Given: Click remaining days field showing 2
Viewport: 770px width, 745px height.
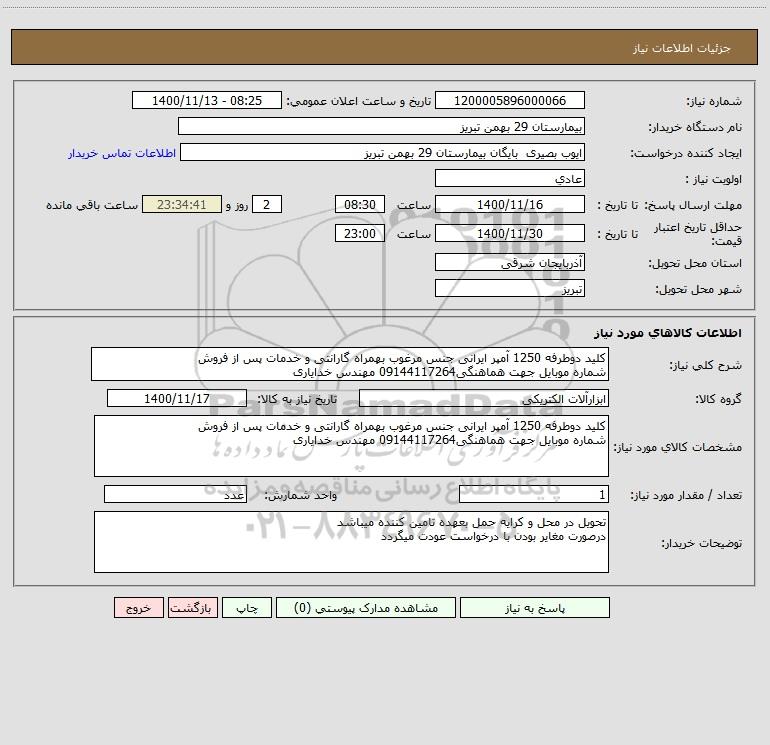Looking at the screenshot, I should click(267, 204).
